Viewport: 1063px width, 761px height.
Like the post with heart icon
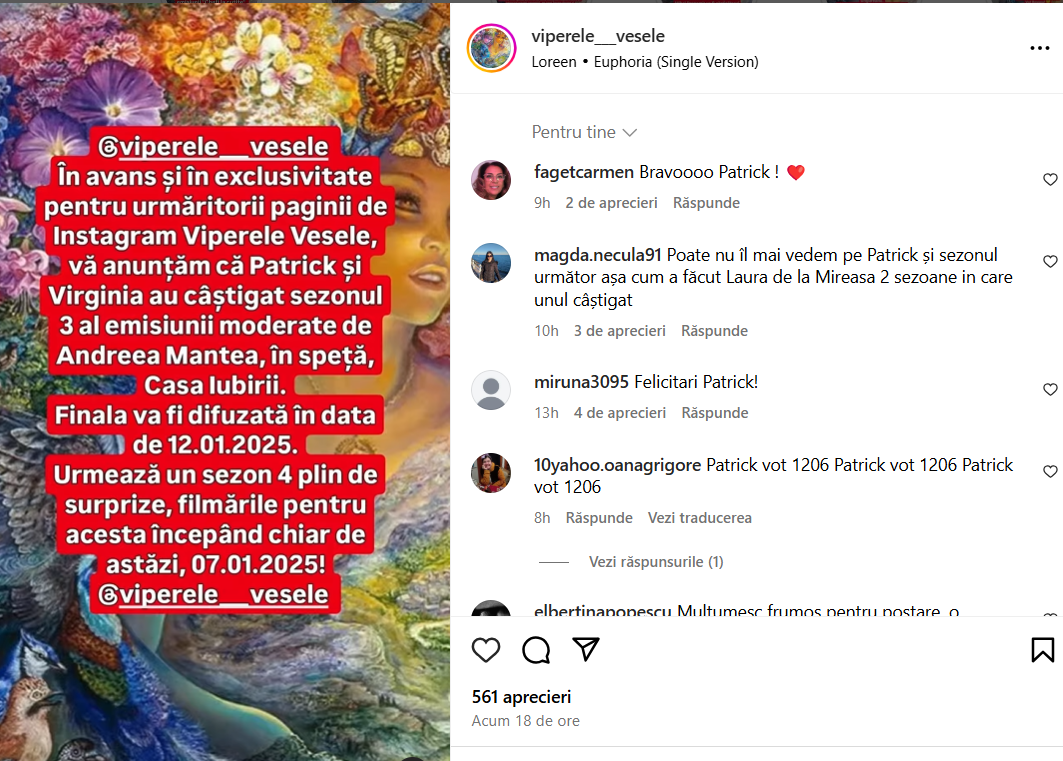pyautogui.click(x=485, y=650)
